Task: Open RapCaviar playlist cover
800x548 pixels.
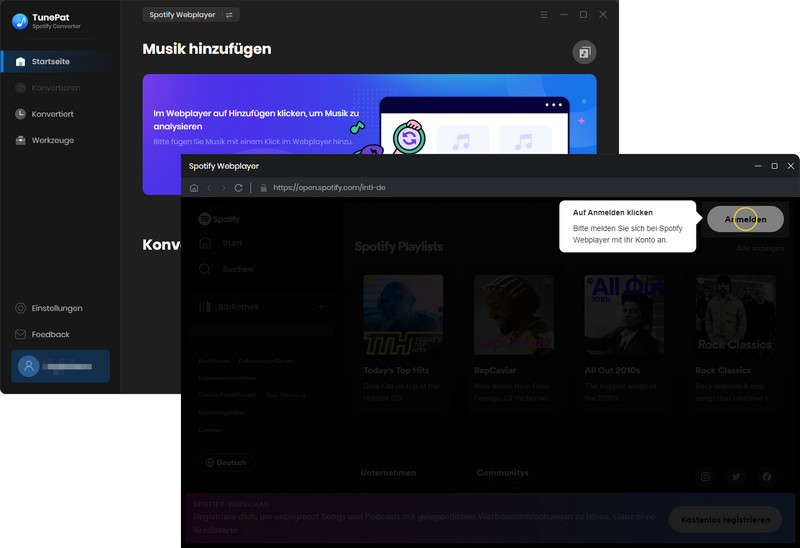Action: 514,315
